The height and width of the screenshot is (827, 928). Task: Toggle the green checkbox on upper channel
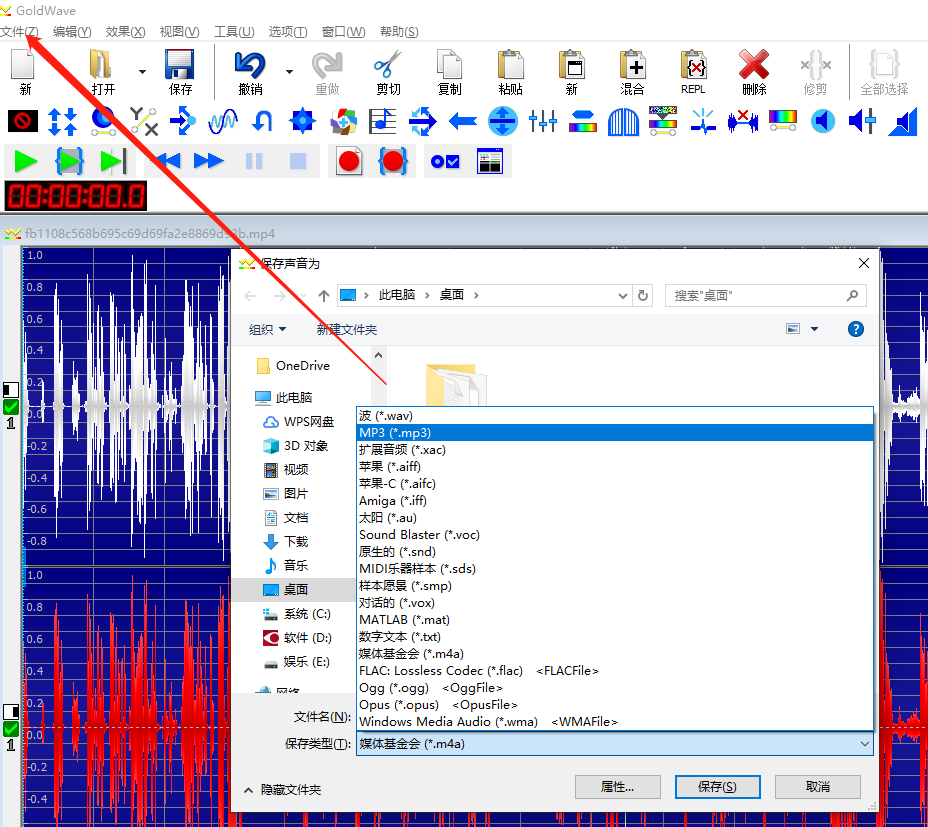coord(11,407)
